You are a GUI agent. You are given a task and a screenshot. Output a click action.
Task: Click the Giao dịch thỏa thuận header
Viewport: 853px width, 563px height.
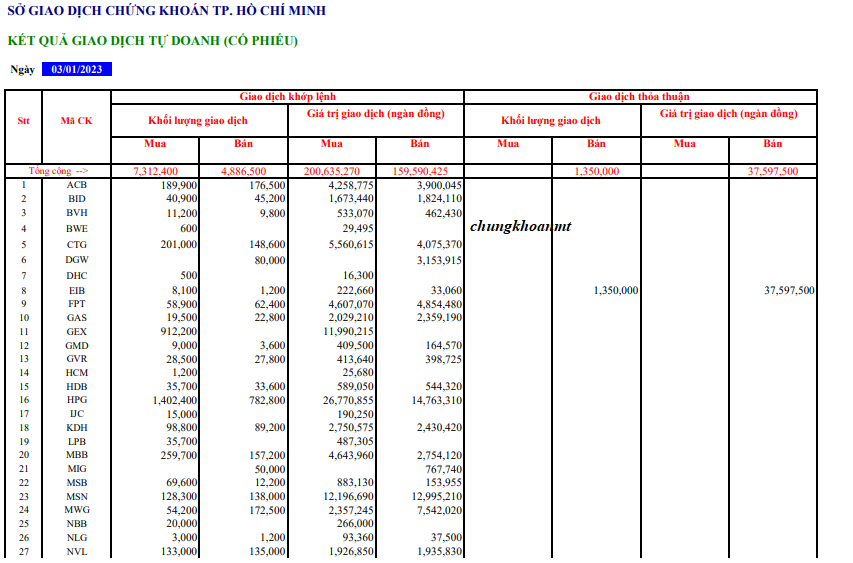pyautogui.click(x=639, y=97)
